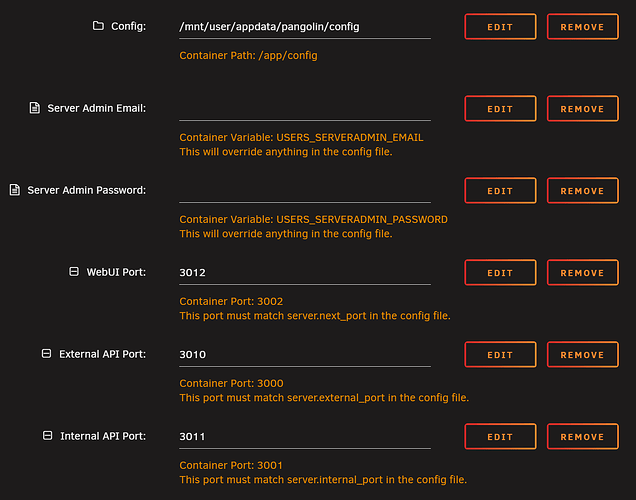The image size is (636, 500).
Task: Edit the Config path mapping
Action: pyautogui.click(x=500, y=27)
